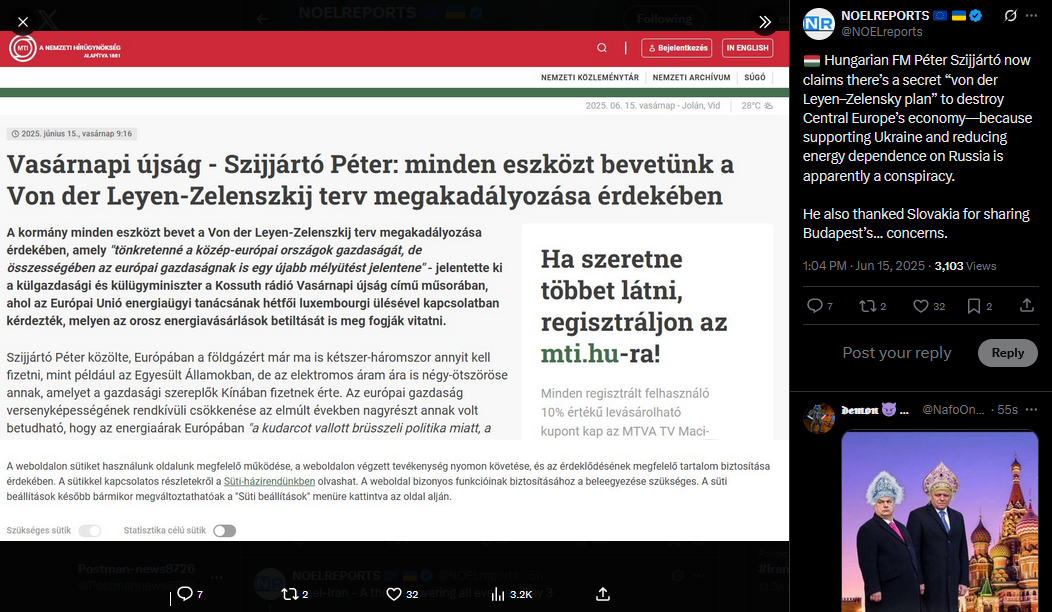Screen dimensions: 1052x612
Task: Open the 3,103 Views link
Action: click(x=965, y=266)
